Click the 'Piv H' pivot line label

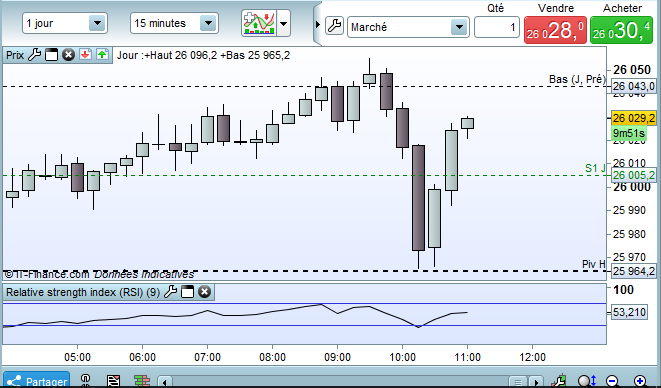(594, 264)
